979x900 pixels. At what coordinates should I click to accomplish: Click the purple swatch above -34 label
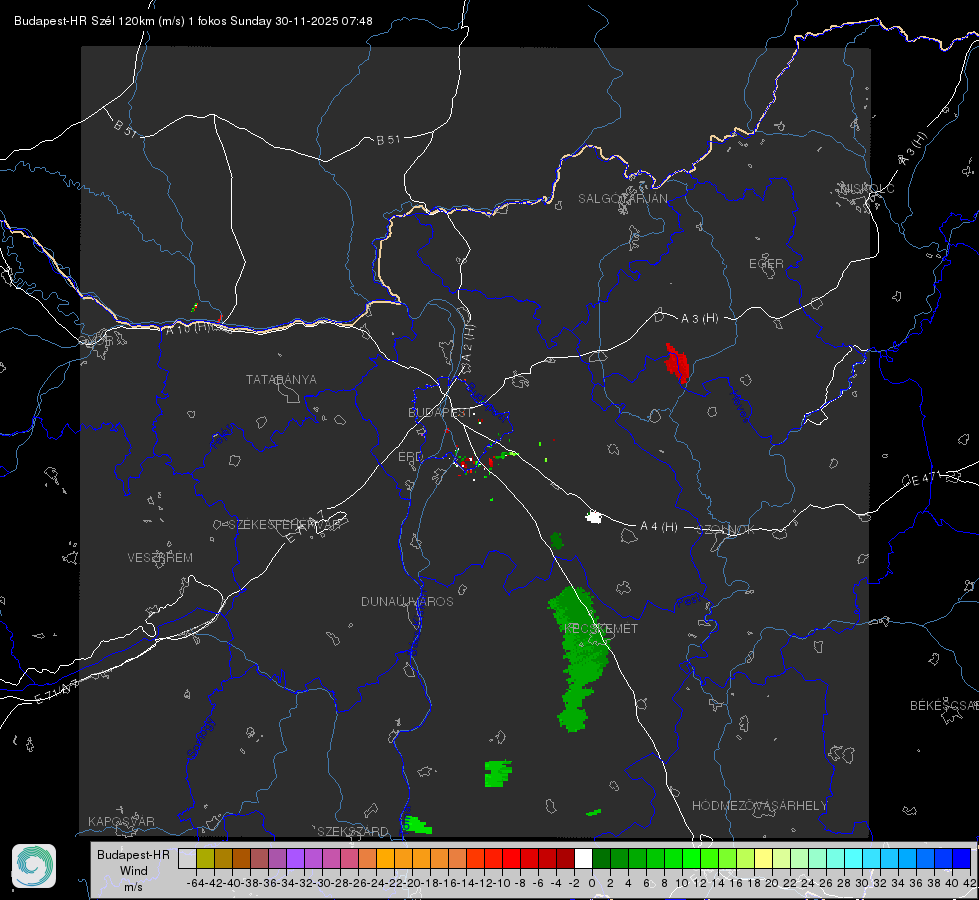[295, 858]
